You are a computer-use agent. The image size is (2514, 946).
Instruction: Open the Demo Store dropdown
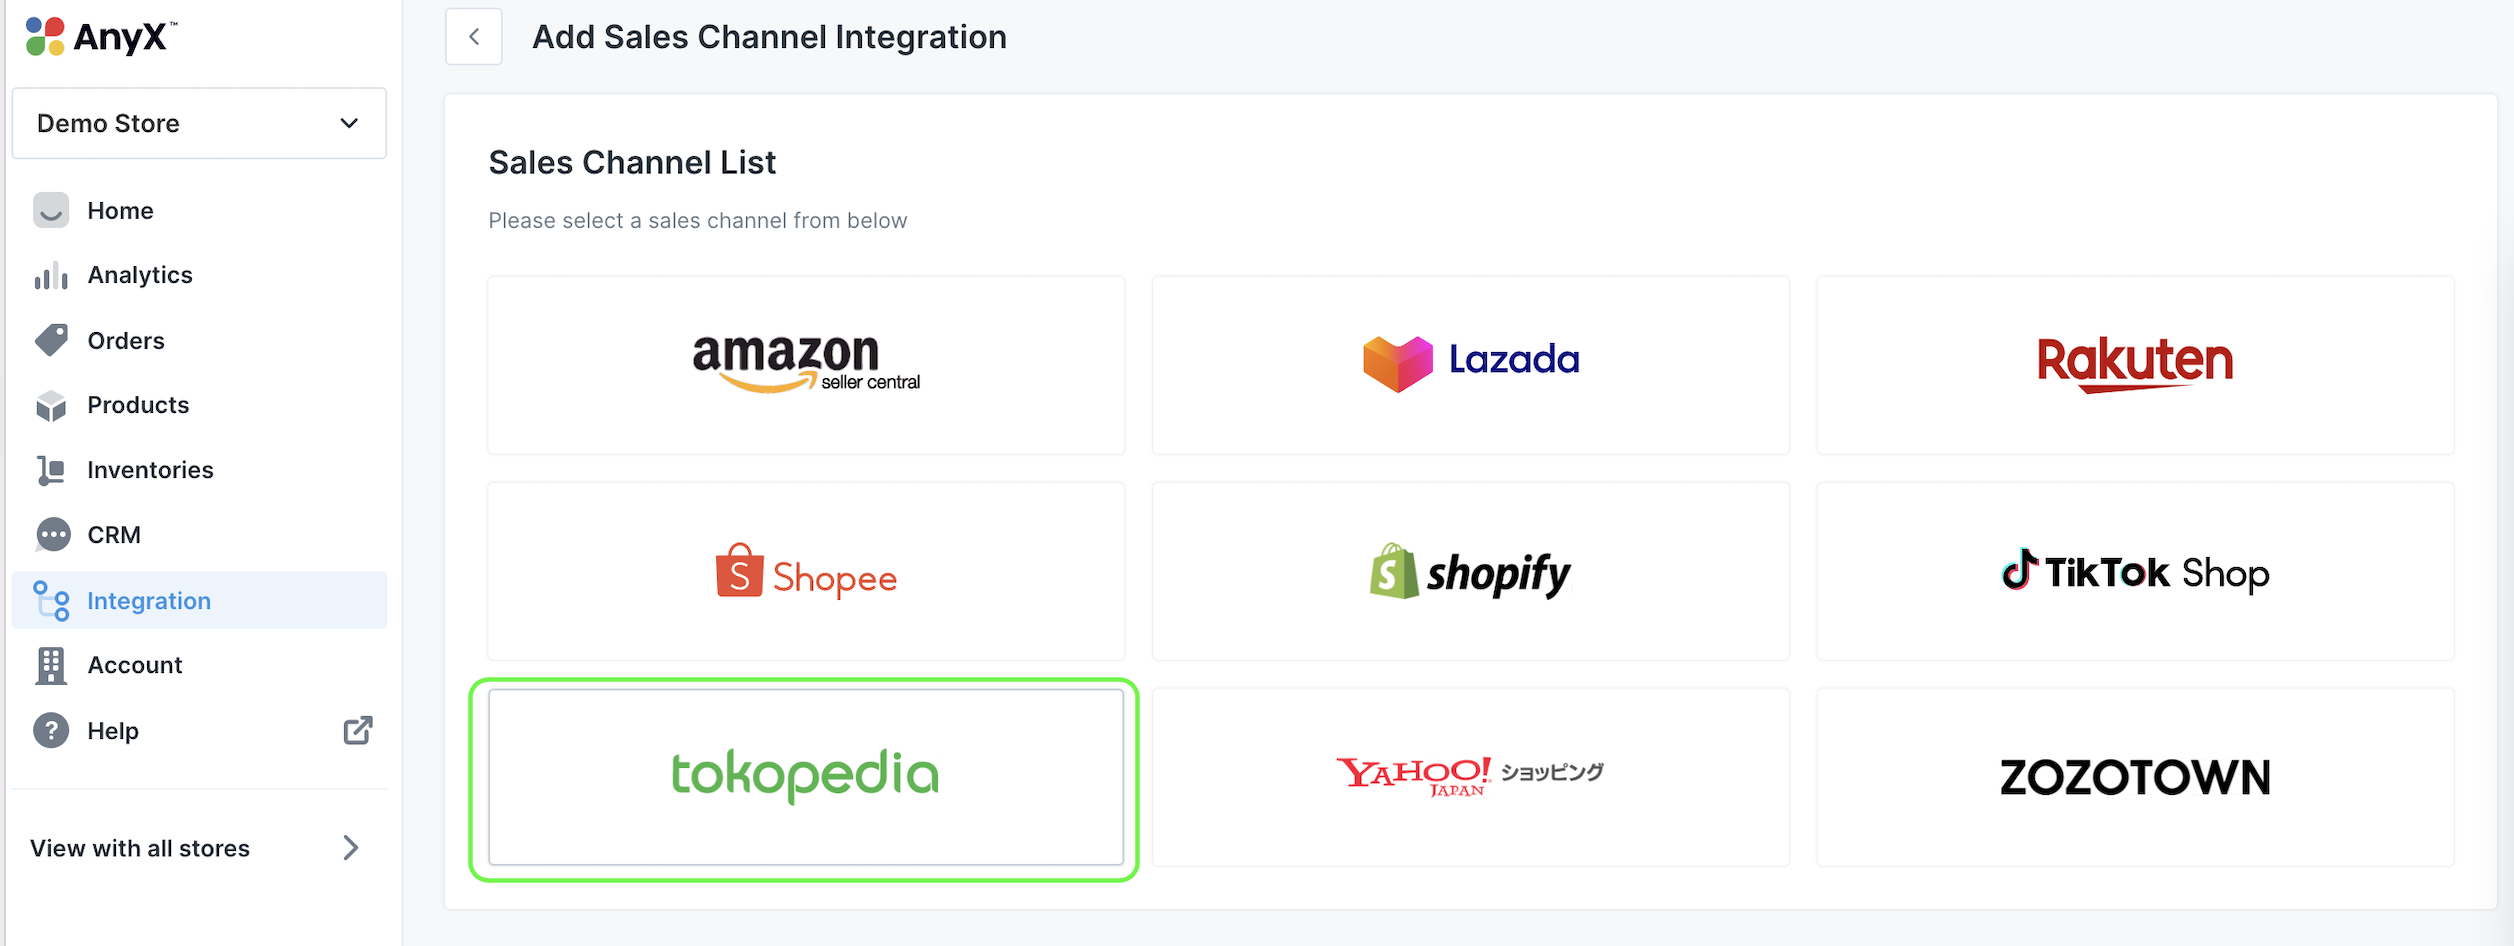(x=199, y=123)
